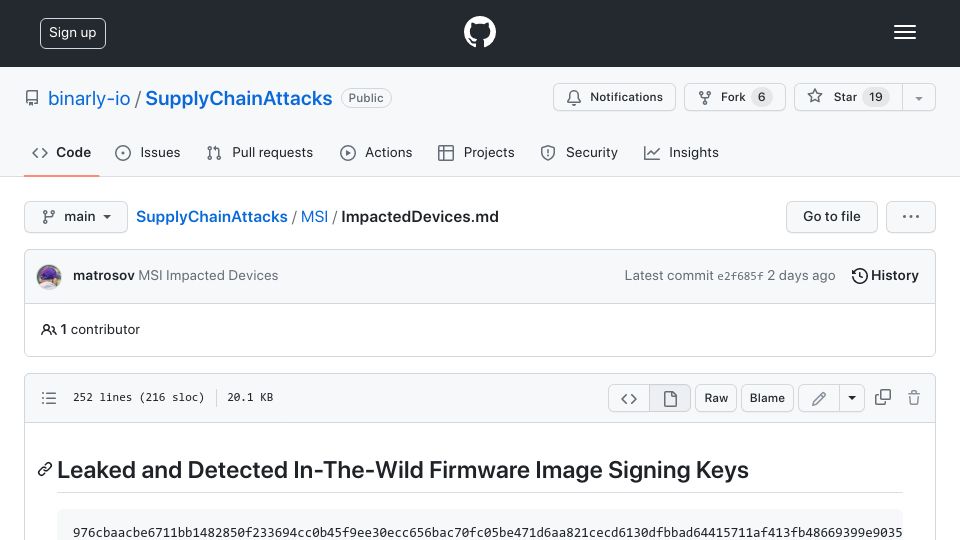Click the Notifications bell button

point(614,97)
